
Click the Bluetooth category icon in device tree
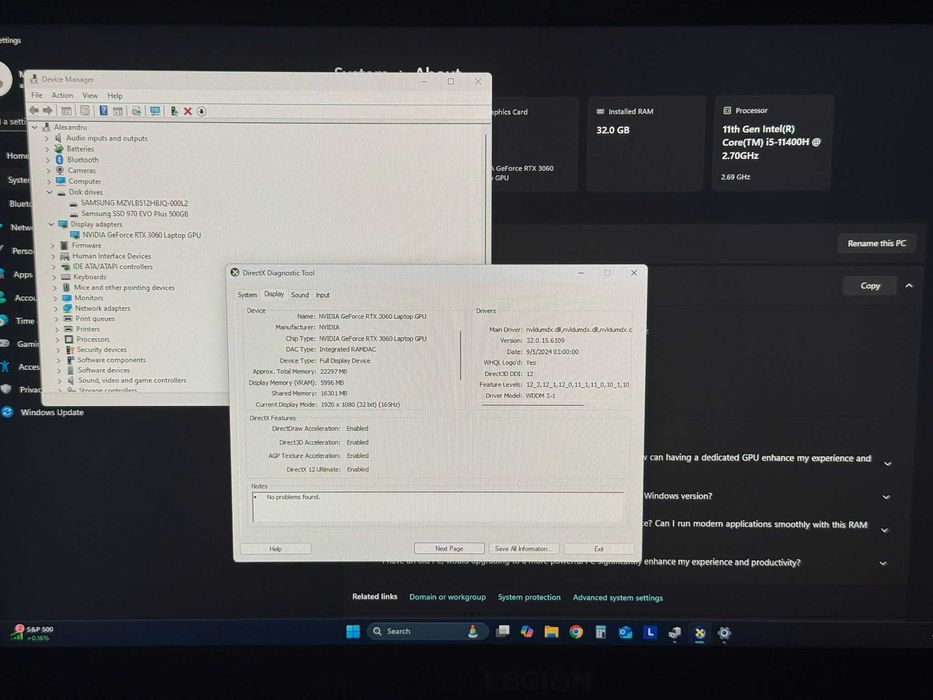tap(60, 160)
